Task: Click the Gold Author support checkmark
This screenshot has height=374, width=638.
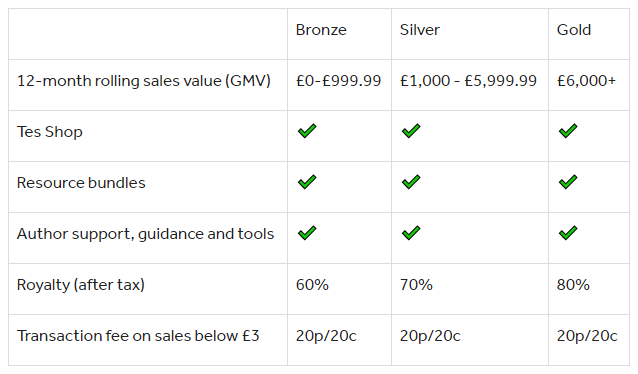Action: tap(568, 233)
